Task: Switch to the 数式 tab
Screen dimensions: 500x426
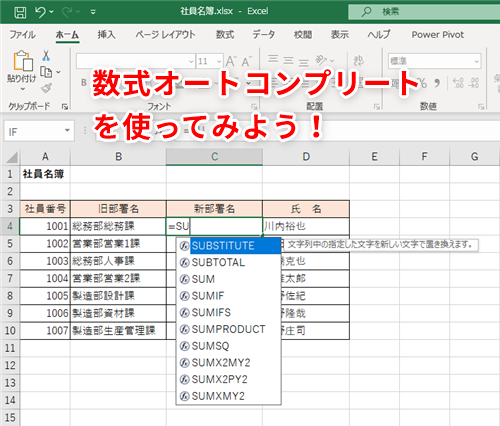Action: pyautogui.click(x=225, y=35)
